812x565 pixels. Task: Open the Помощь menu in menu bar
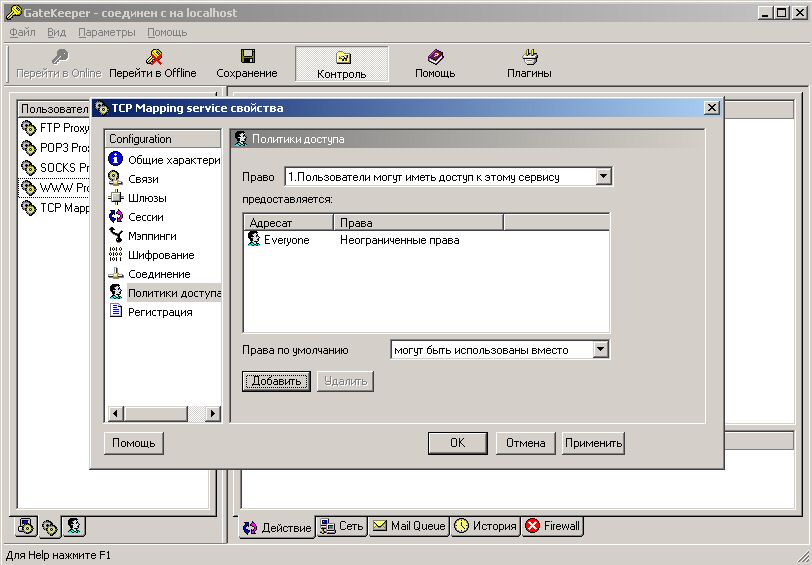pos(167,32)
